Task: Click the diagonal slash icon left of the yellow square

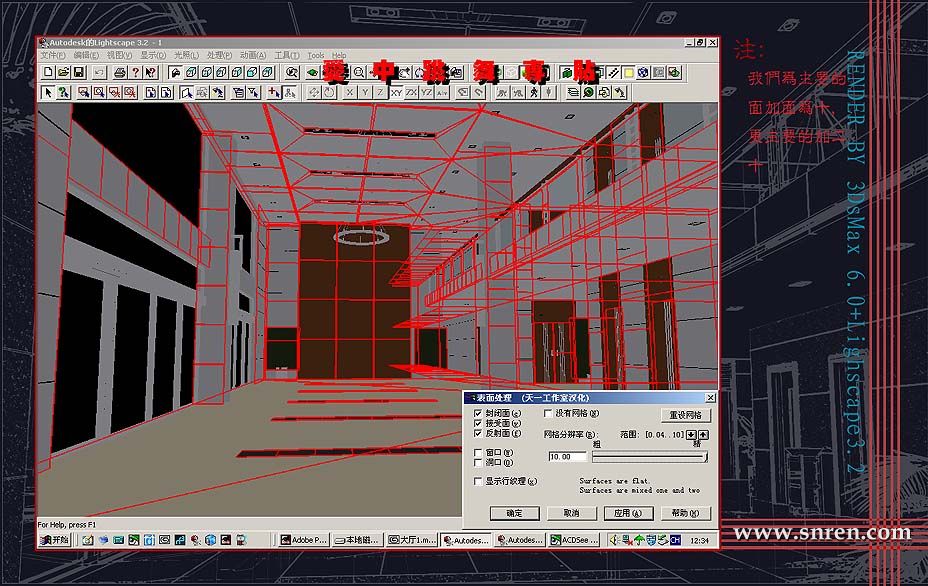Action: click(x=614, y=73)
